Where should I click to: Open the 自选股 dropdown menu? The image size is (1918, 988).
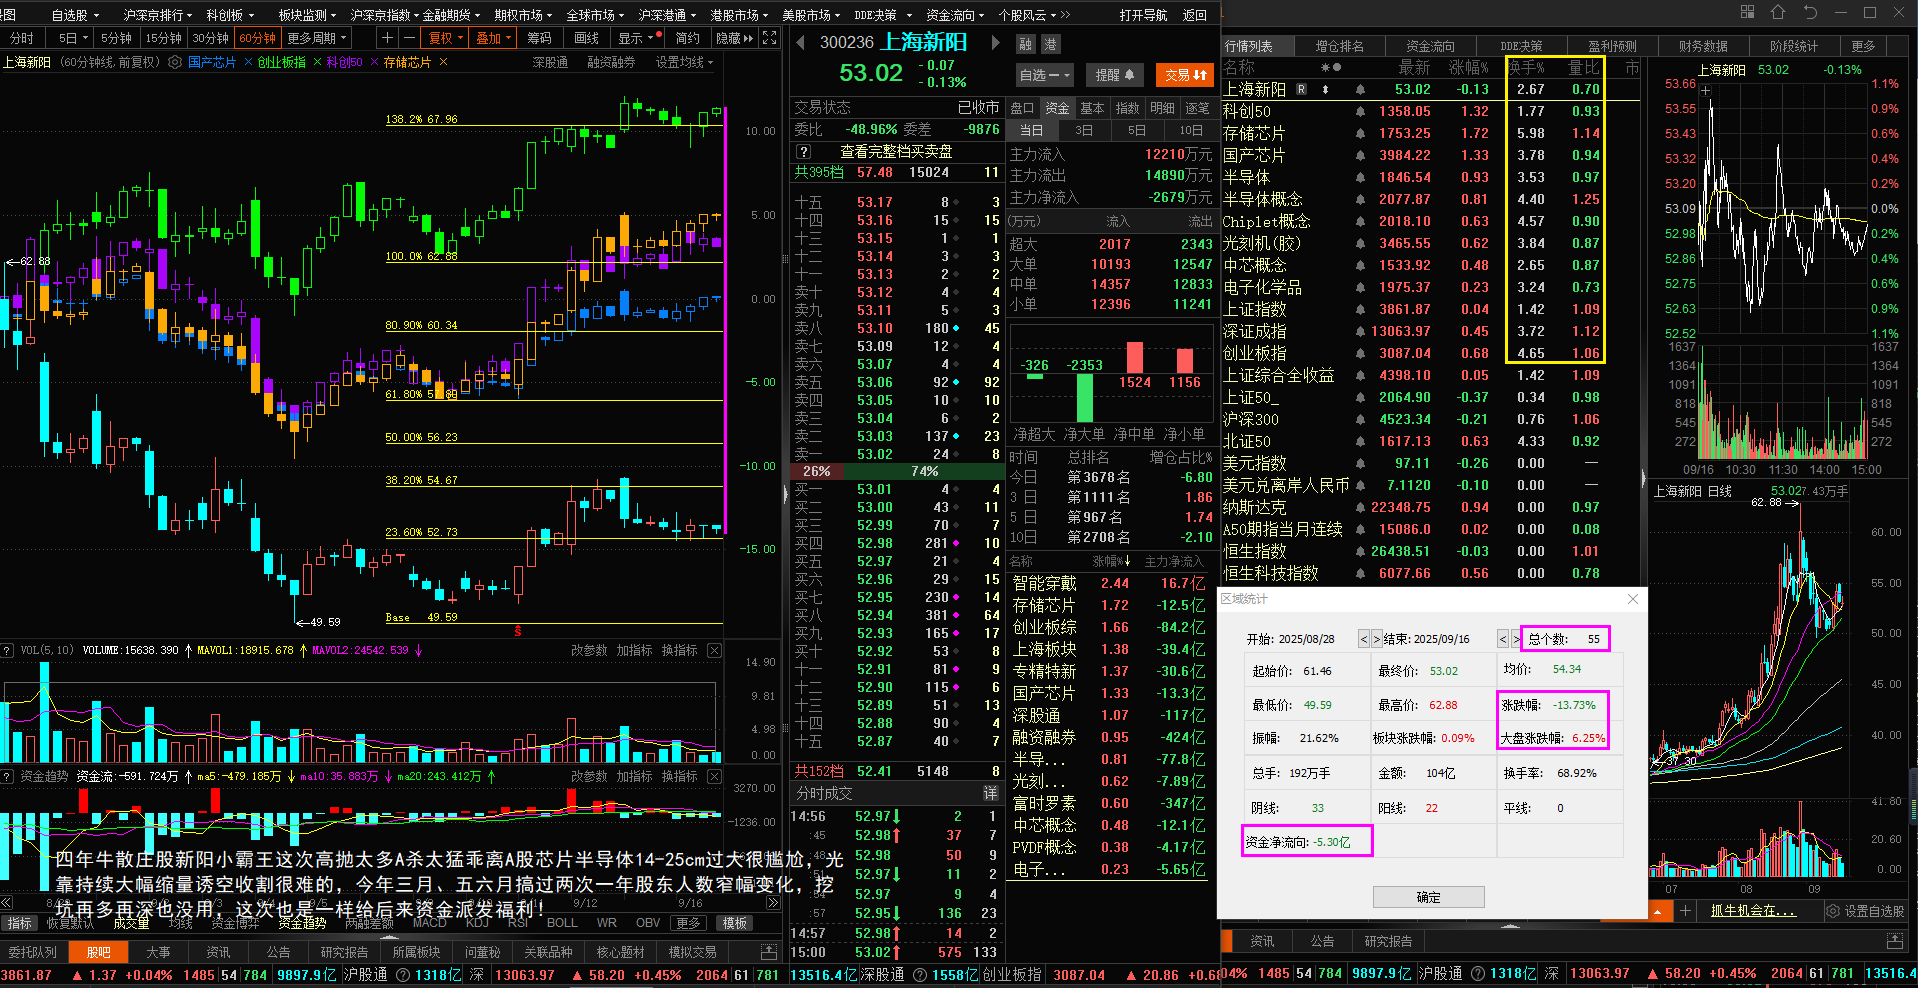pyautogui.click(x=75, y=15)
